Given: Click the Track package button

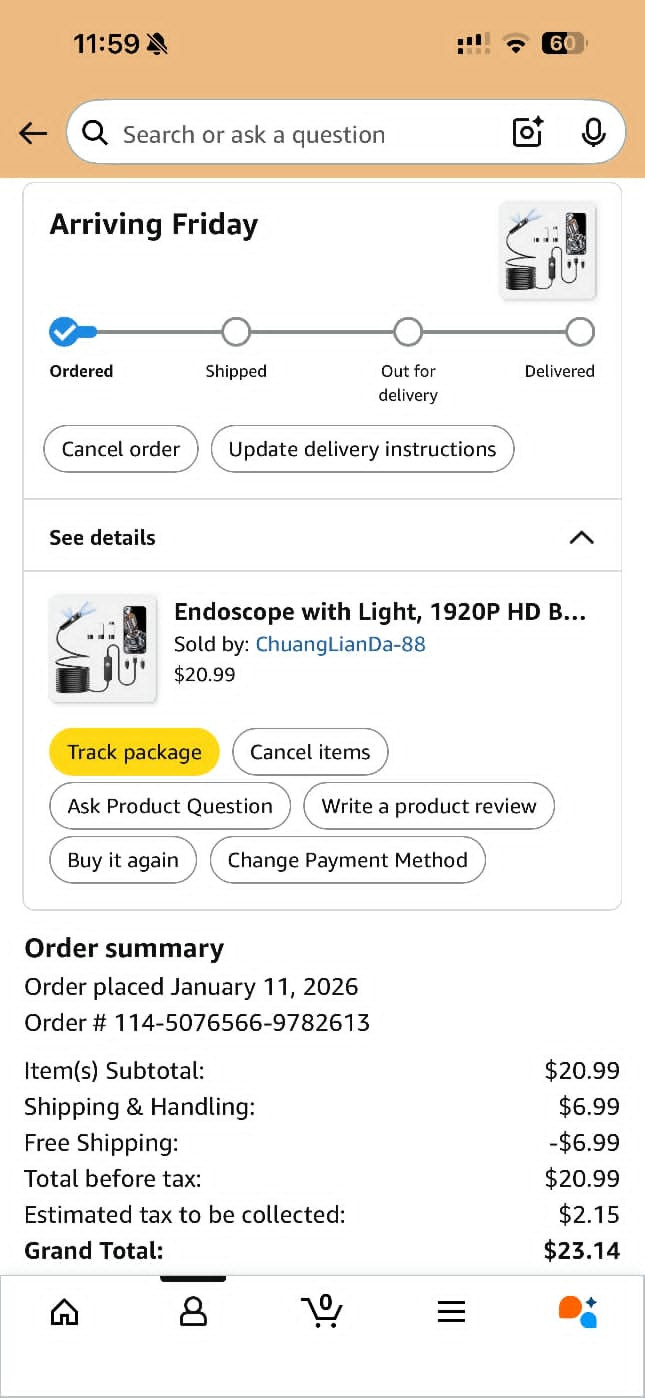Looking at the screenshot, I should 134,752.
